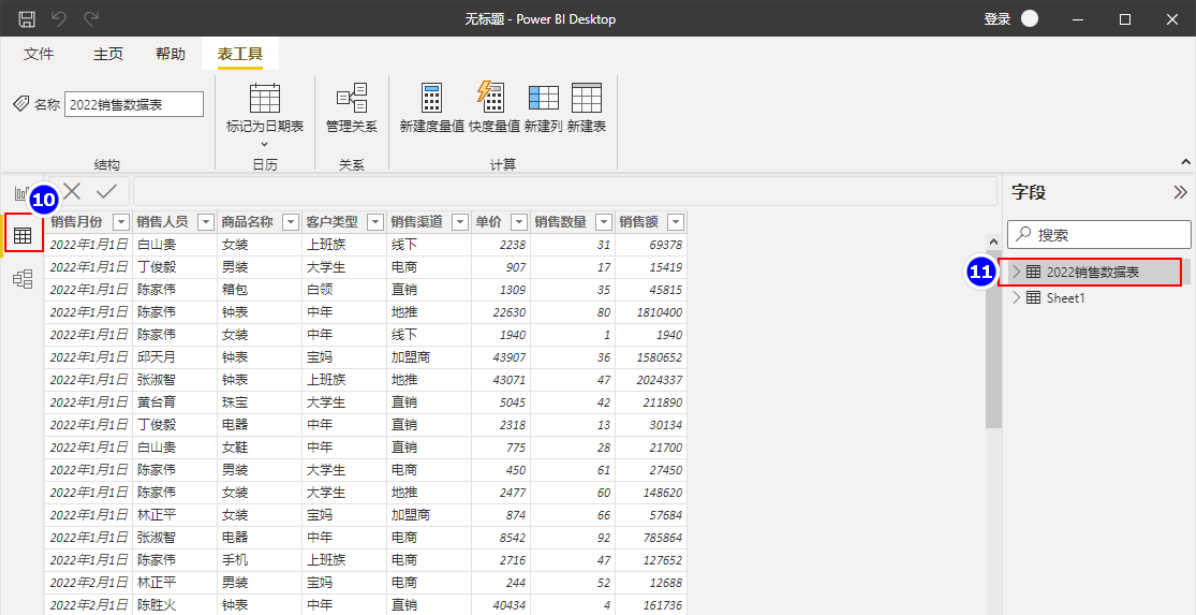Select the 客户类型 column header
This screenshot has height=615, width=1196.
(332, 222)
